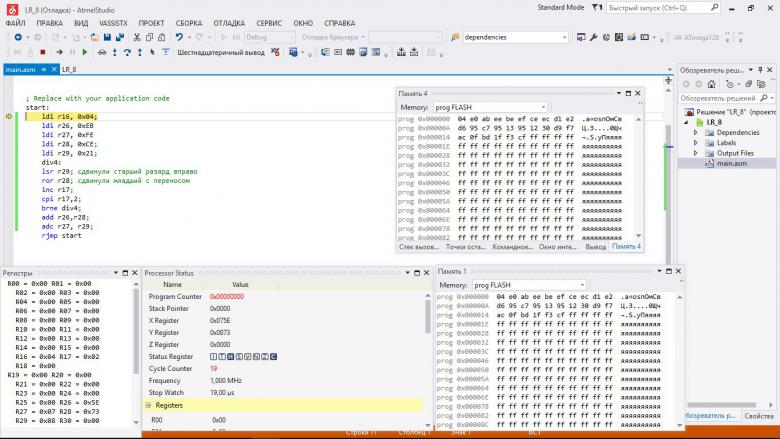Click the wrench tools icon
Viewport: 780px width, 439px height.
593,37
